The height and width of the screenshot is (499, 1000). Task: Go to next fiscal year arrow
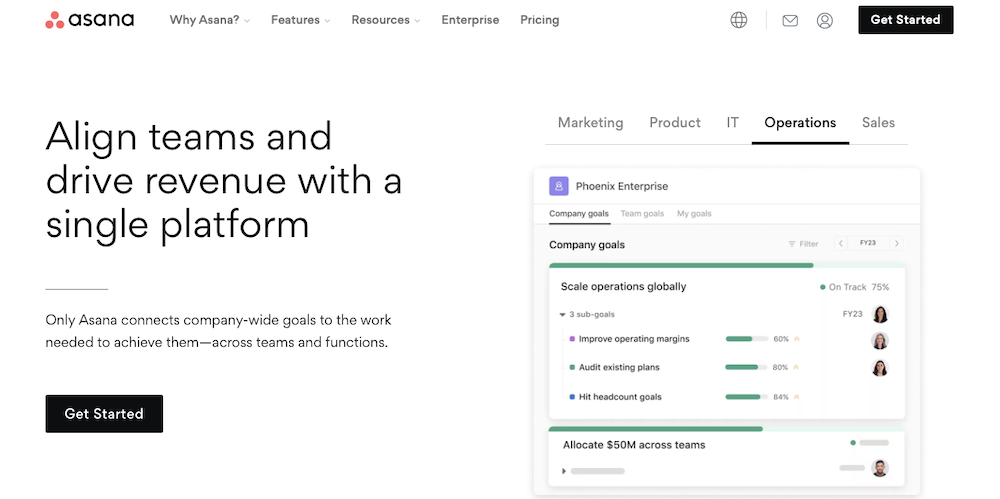coord(896,244)
